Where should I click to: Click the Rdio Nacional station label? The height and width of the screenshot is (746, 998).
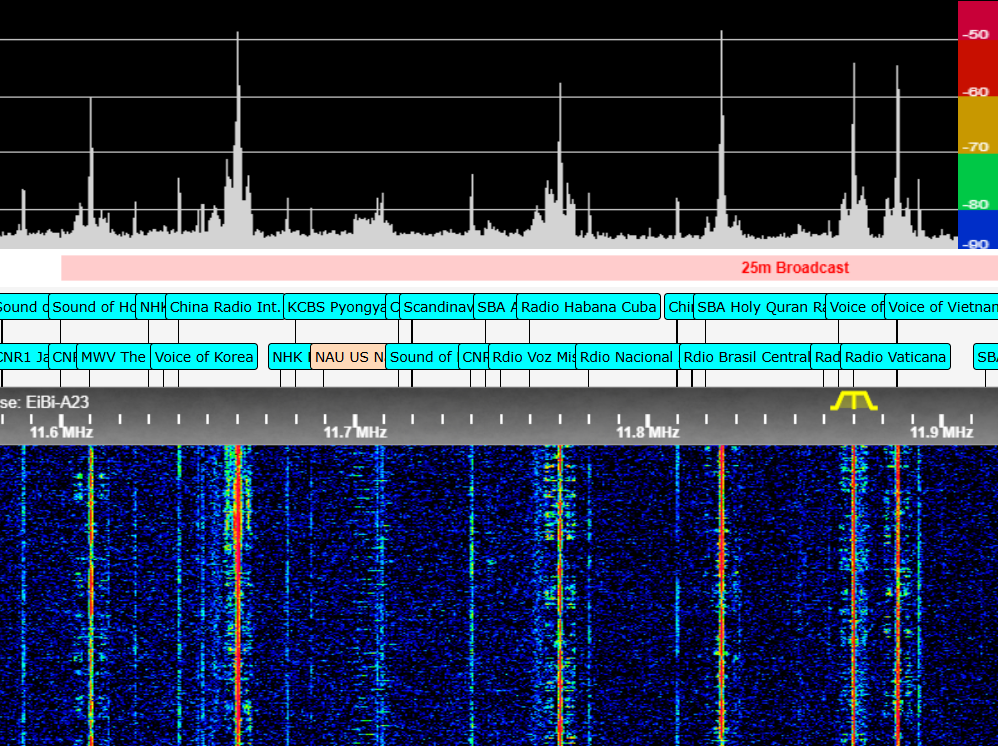coord(626,356)
